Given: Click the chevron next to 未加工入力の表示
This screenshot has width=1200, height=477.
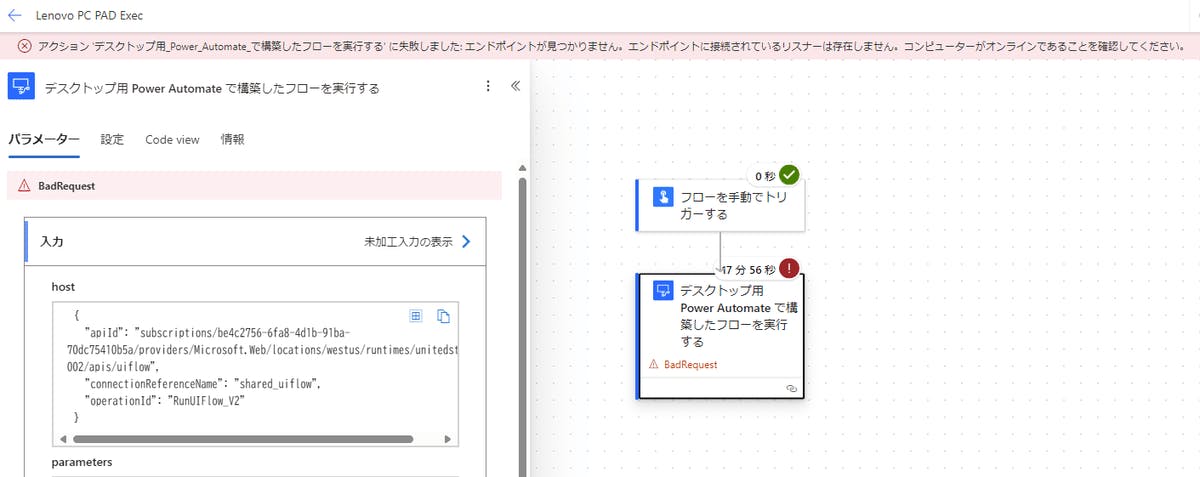Looking at the screenshot, I should click(x=466, y=242).
